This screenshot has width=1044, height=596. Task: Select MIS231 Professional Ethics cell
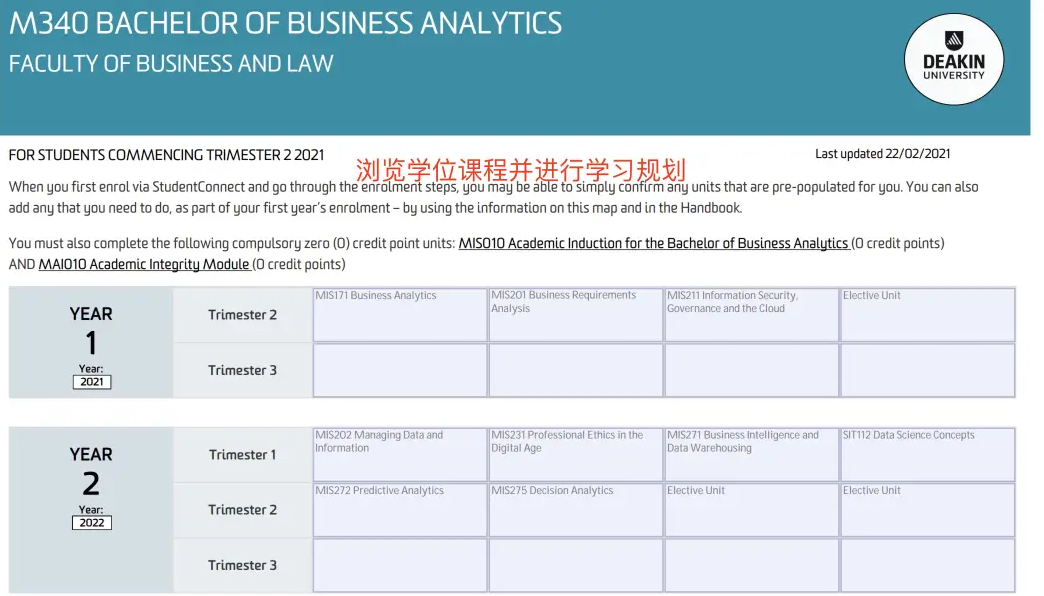pos(576,455)
